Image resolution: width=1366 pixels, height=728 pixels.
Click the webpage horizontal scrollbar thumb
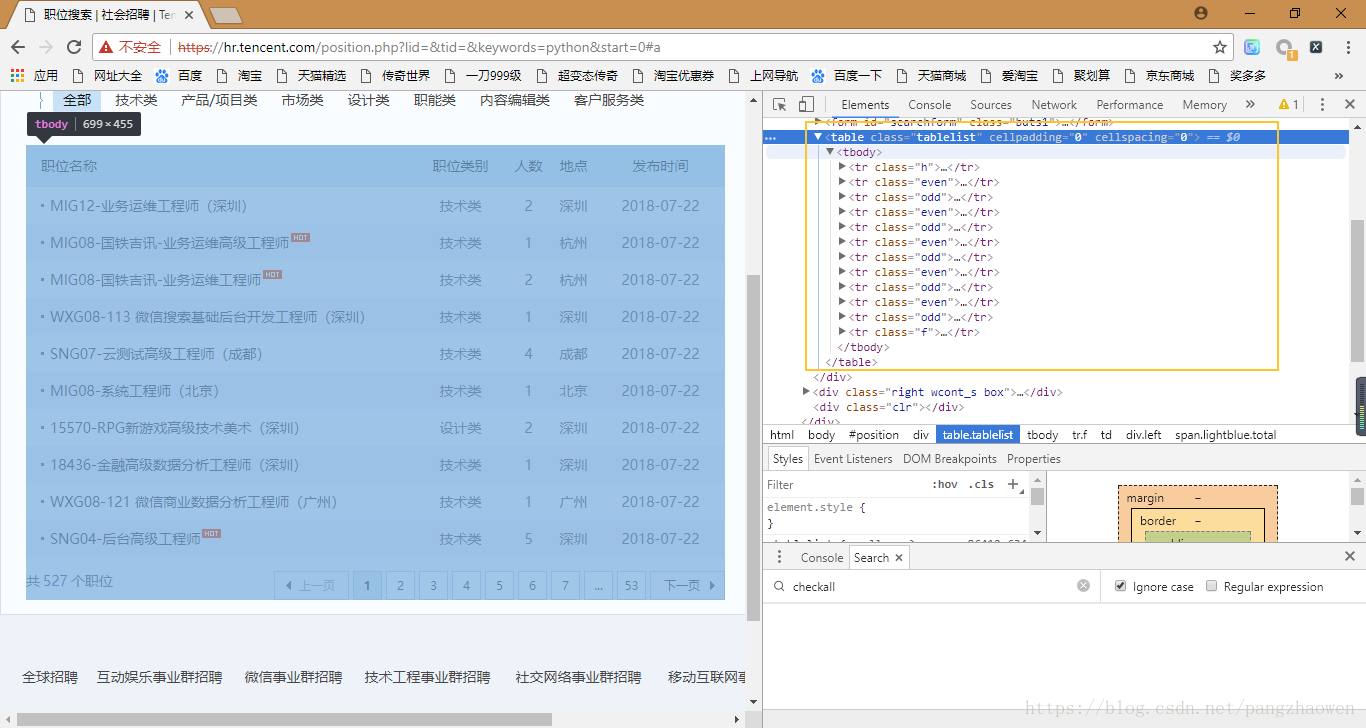coord(284,719)
